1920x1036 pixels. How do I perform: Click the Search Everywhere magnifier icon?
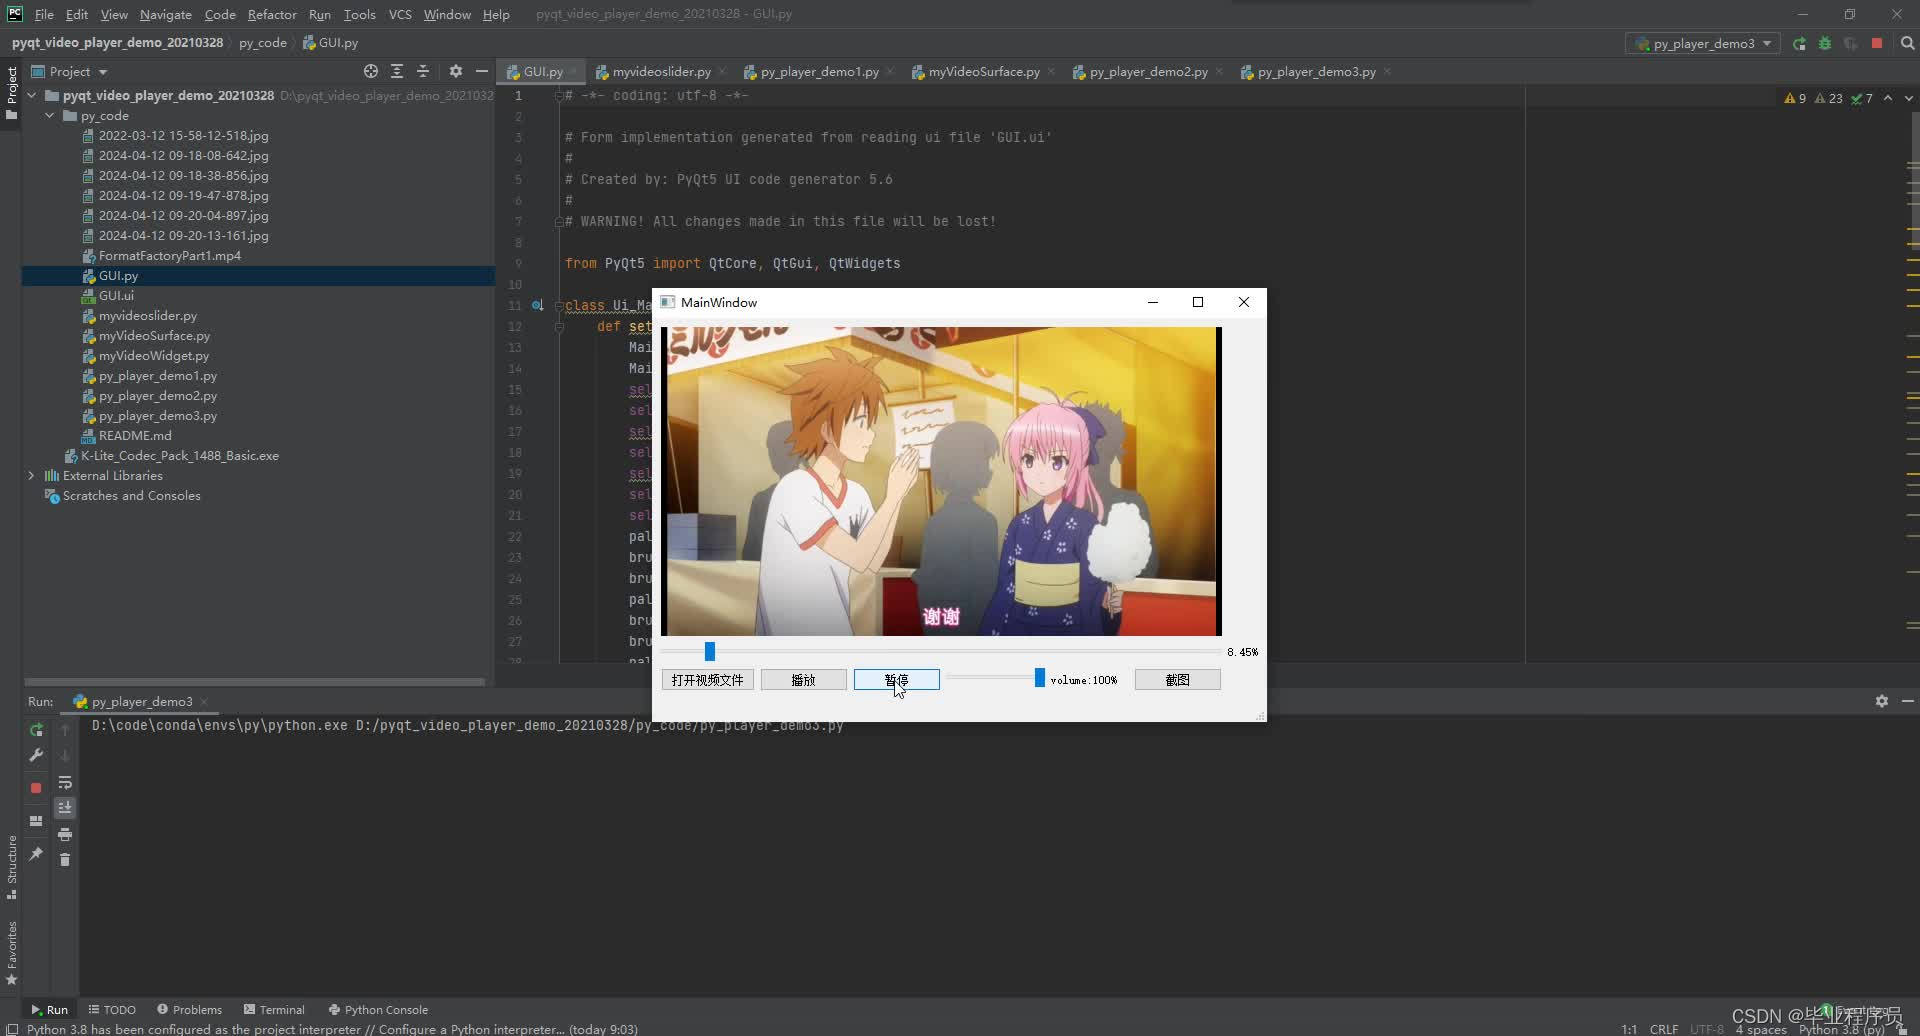[x=1907, y=43]
